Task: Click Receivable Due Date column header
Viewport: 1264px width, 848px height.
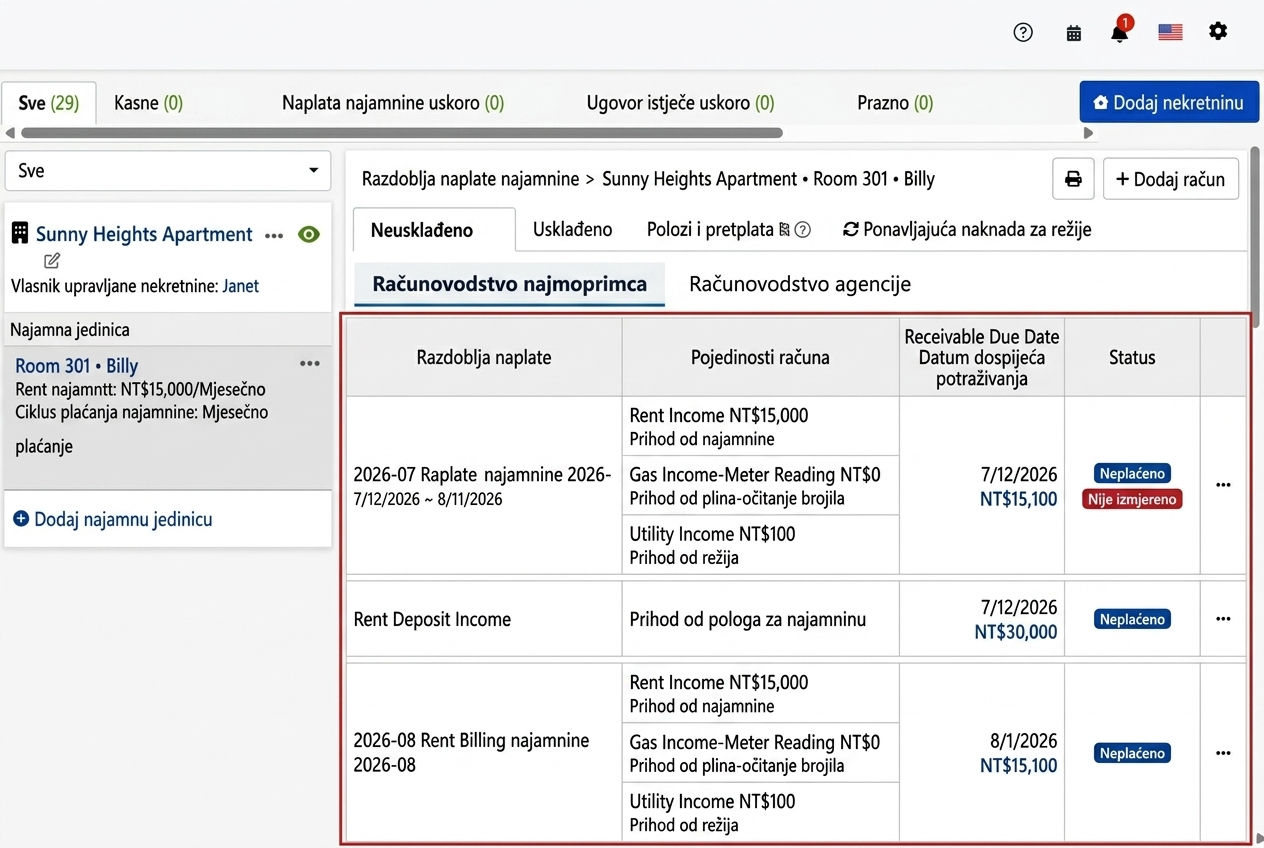Action: [x=981, y=357]
